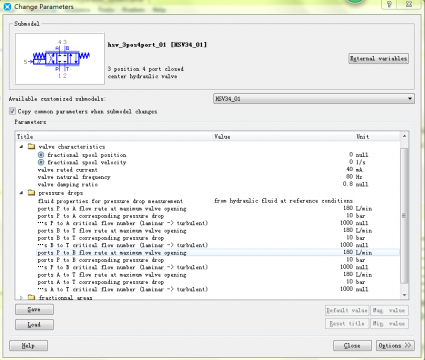This screenshot has width=425, height=360.
Task: Expand the fractional areas group
Action: [21, 297]
